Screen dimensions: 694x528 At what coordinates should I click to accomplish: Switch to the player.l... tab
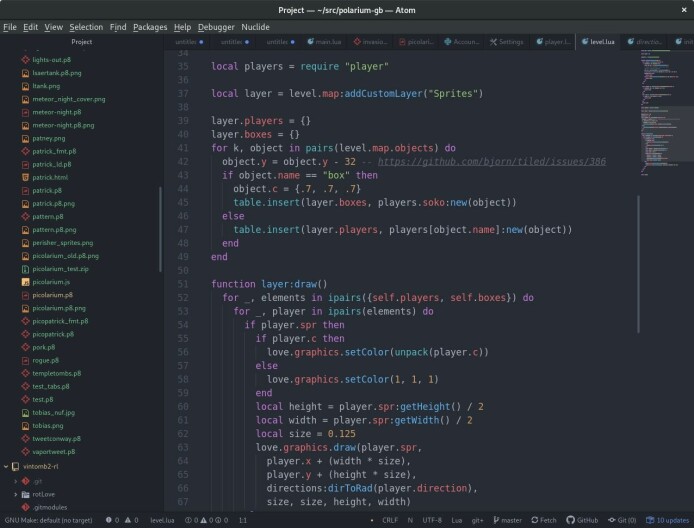pos(552,42)
